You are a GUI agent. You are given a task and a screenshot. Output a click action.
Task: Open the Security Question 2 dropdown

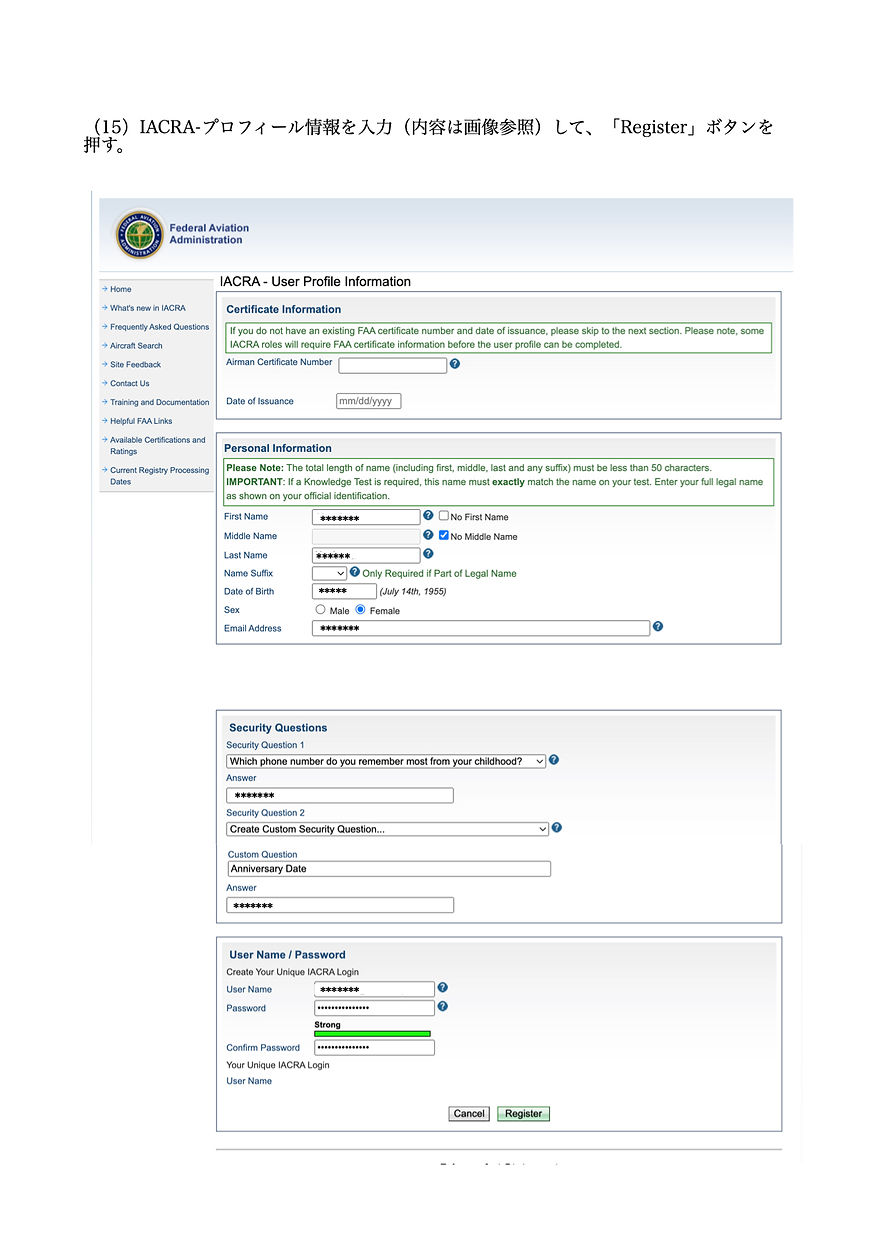[388, 829]
